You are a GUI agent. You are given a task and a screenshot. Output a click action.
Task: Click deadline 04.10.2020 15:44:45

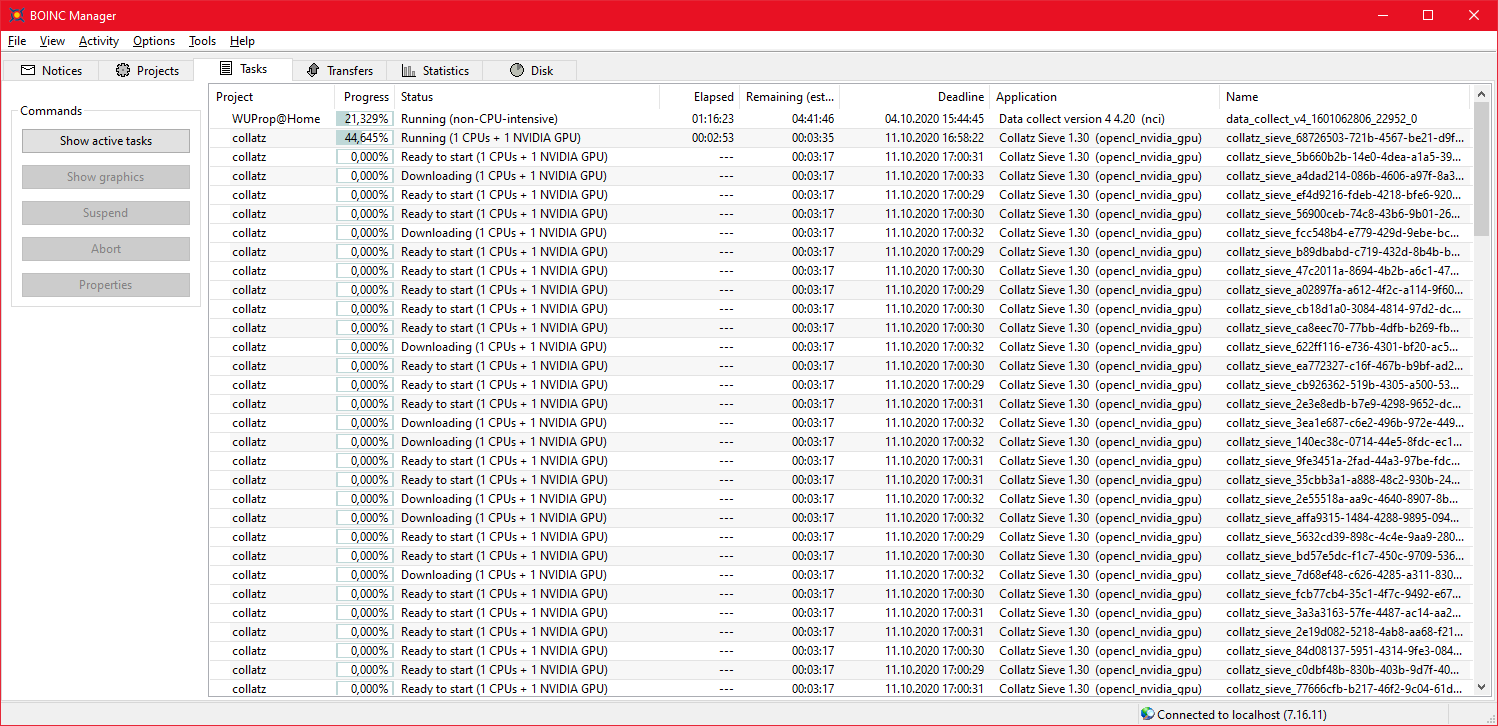pos(934,119)
